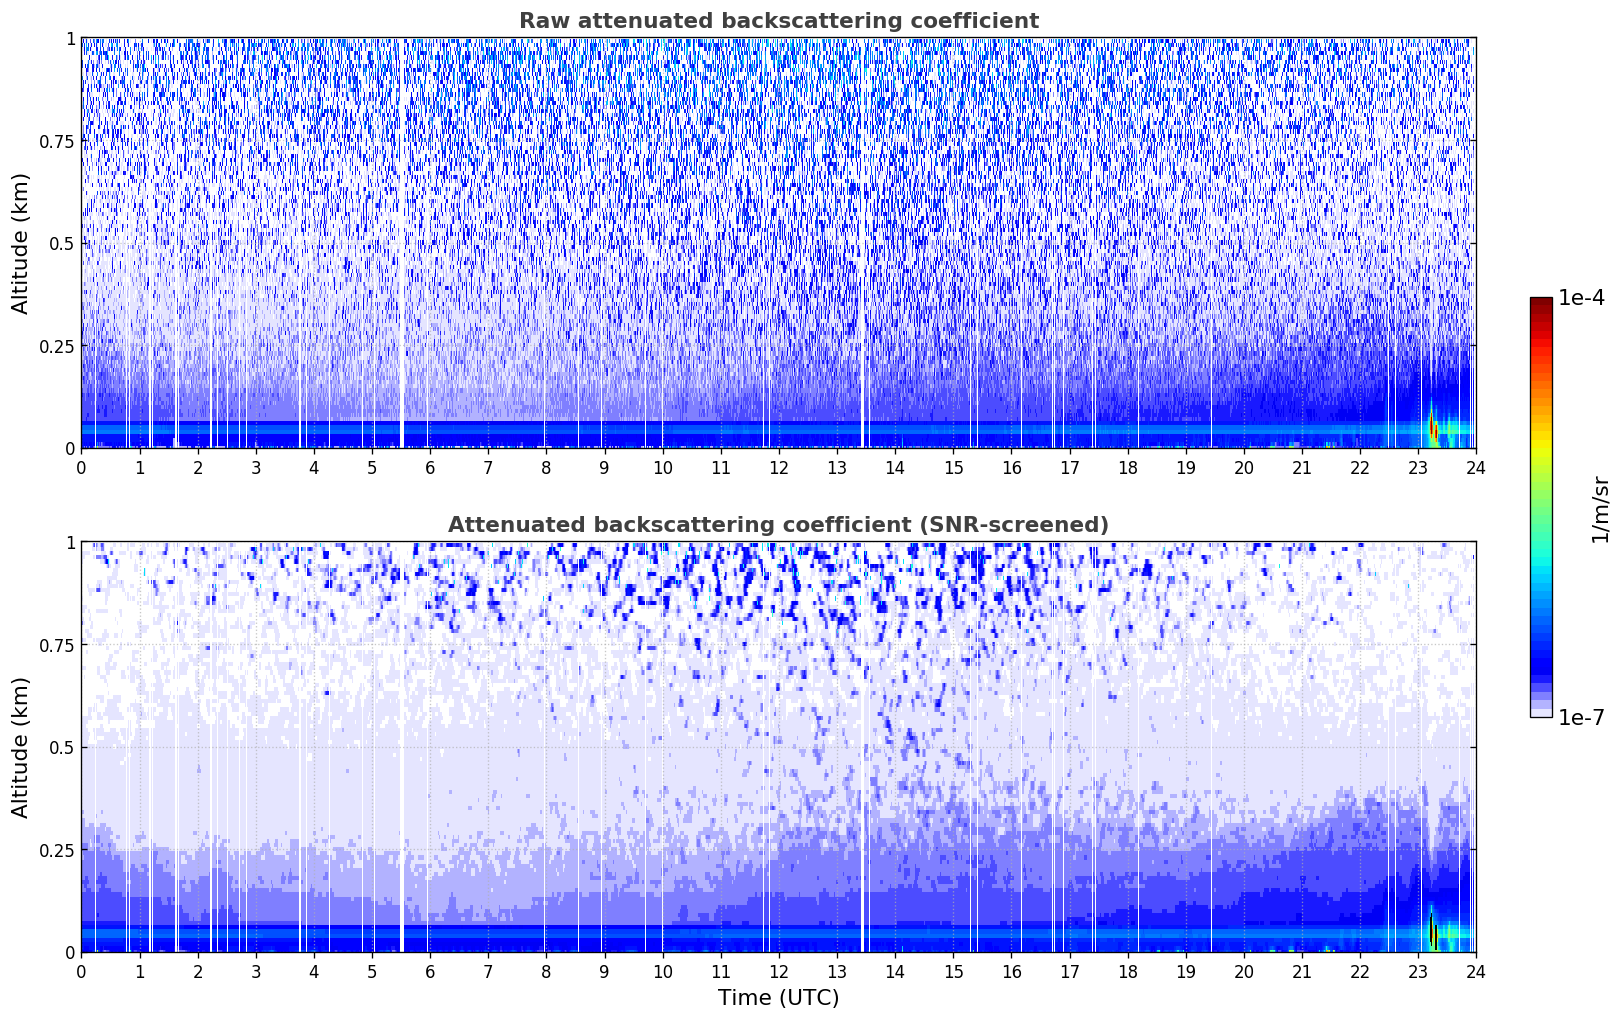Click the '10' hour tick under the SNR-screened plot
The image size is (1621, 1020).
pos(662,971)
